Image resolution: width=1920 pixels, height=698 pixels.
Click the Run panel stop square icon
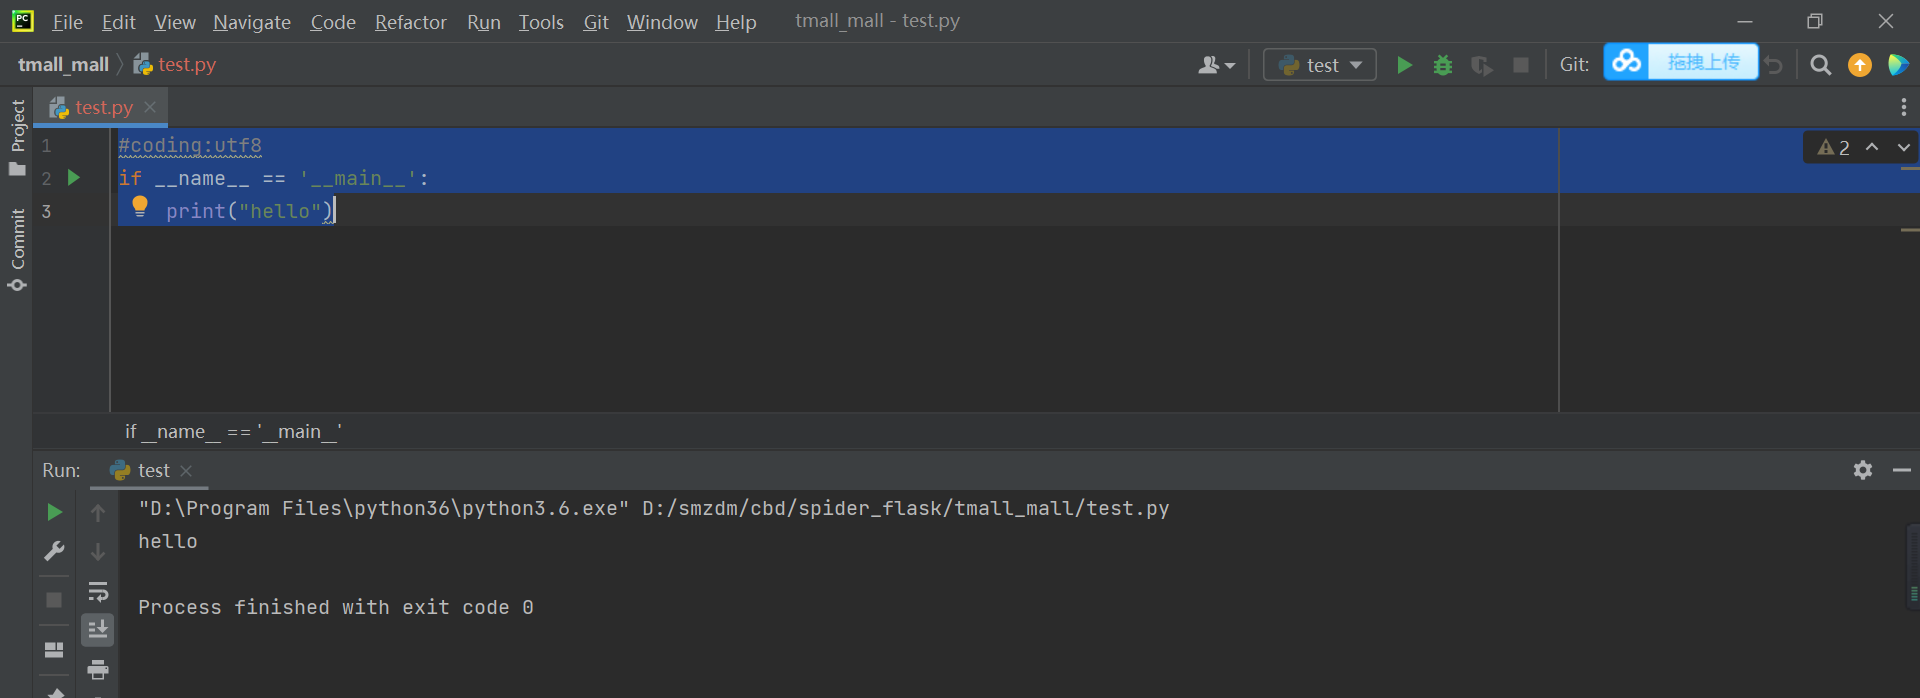54,599
